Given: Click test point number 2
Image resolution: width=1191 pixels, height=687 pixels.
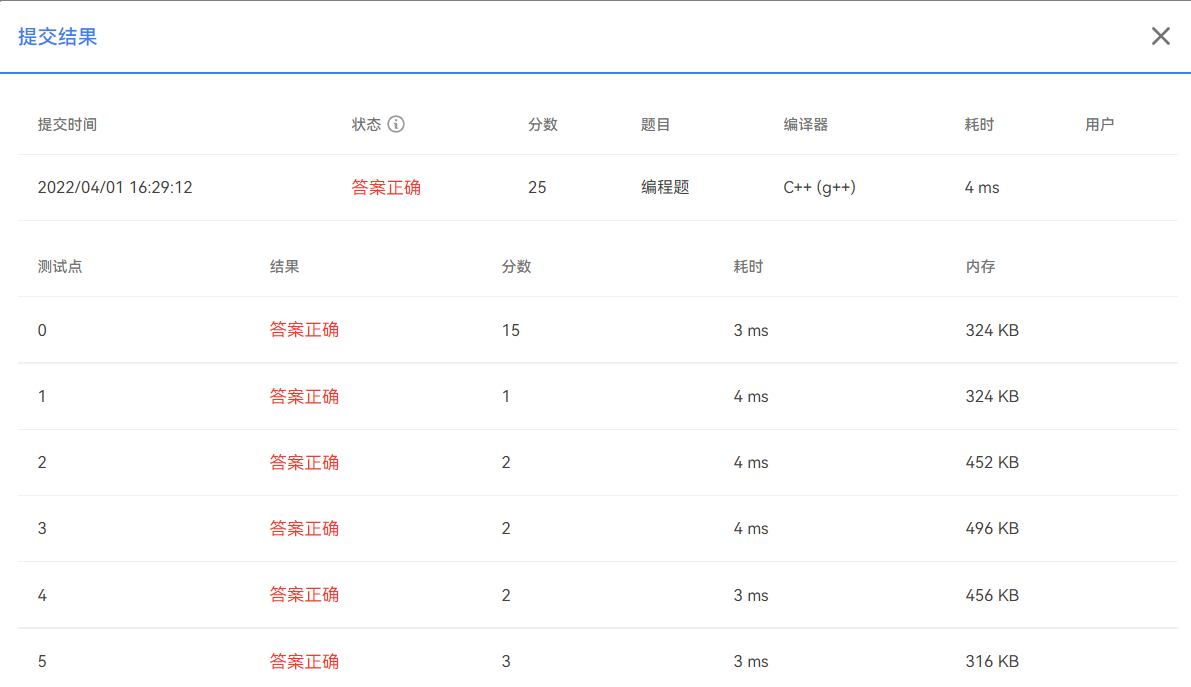Looking at the screenshot, I should click(42, 463).
